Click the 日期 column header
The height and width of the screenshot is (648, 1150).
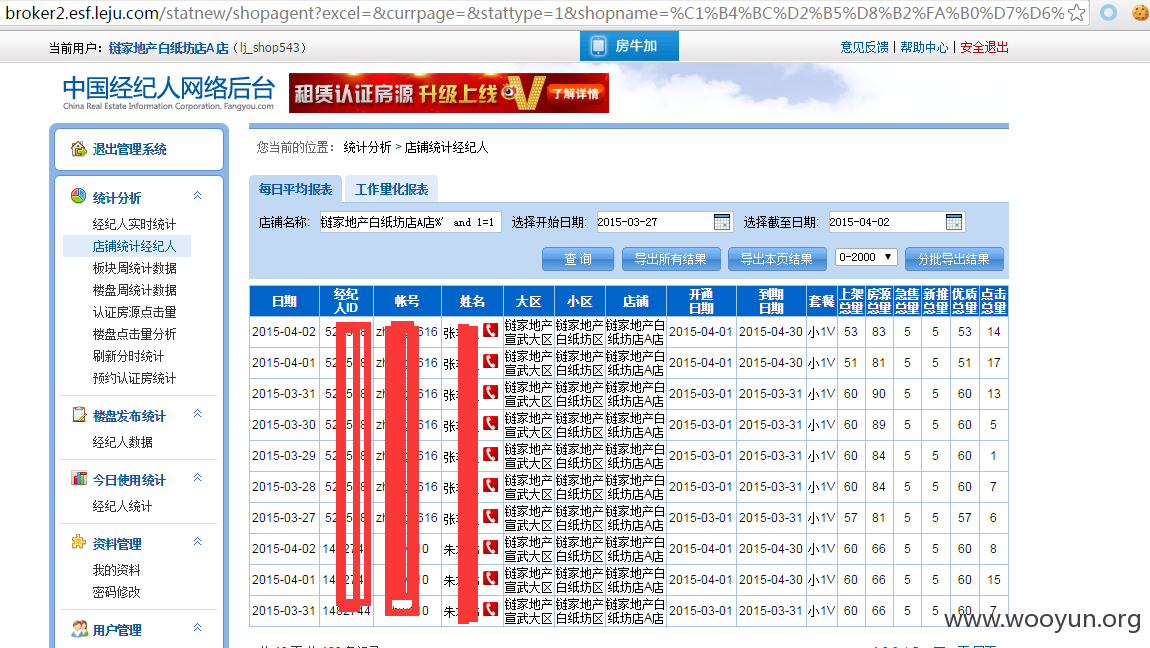(x=285, y=301)
